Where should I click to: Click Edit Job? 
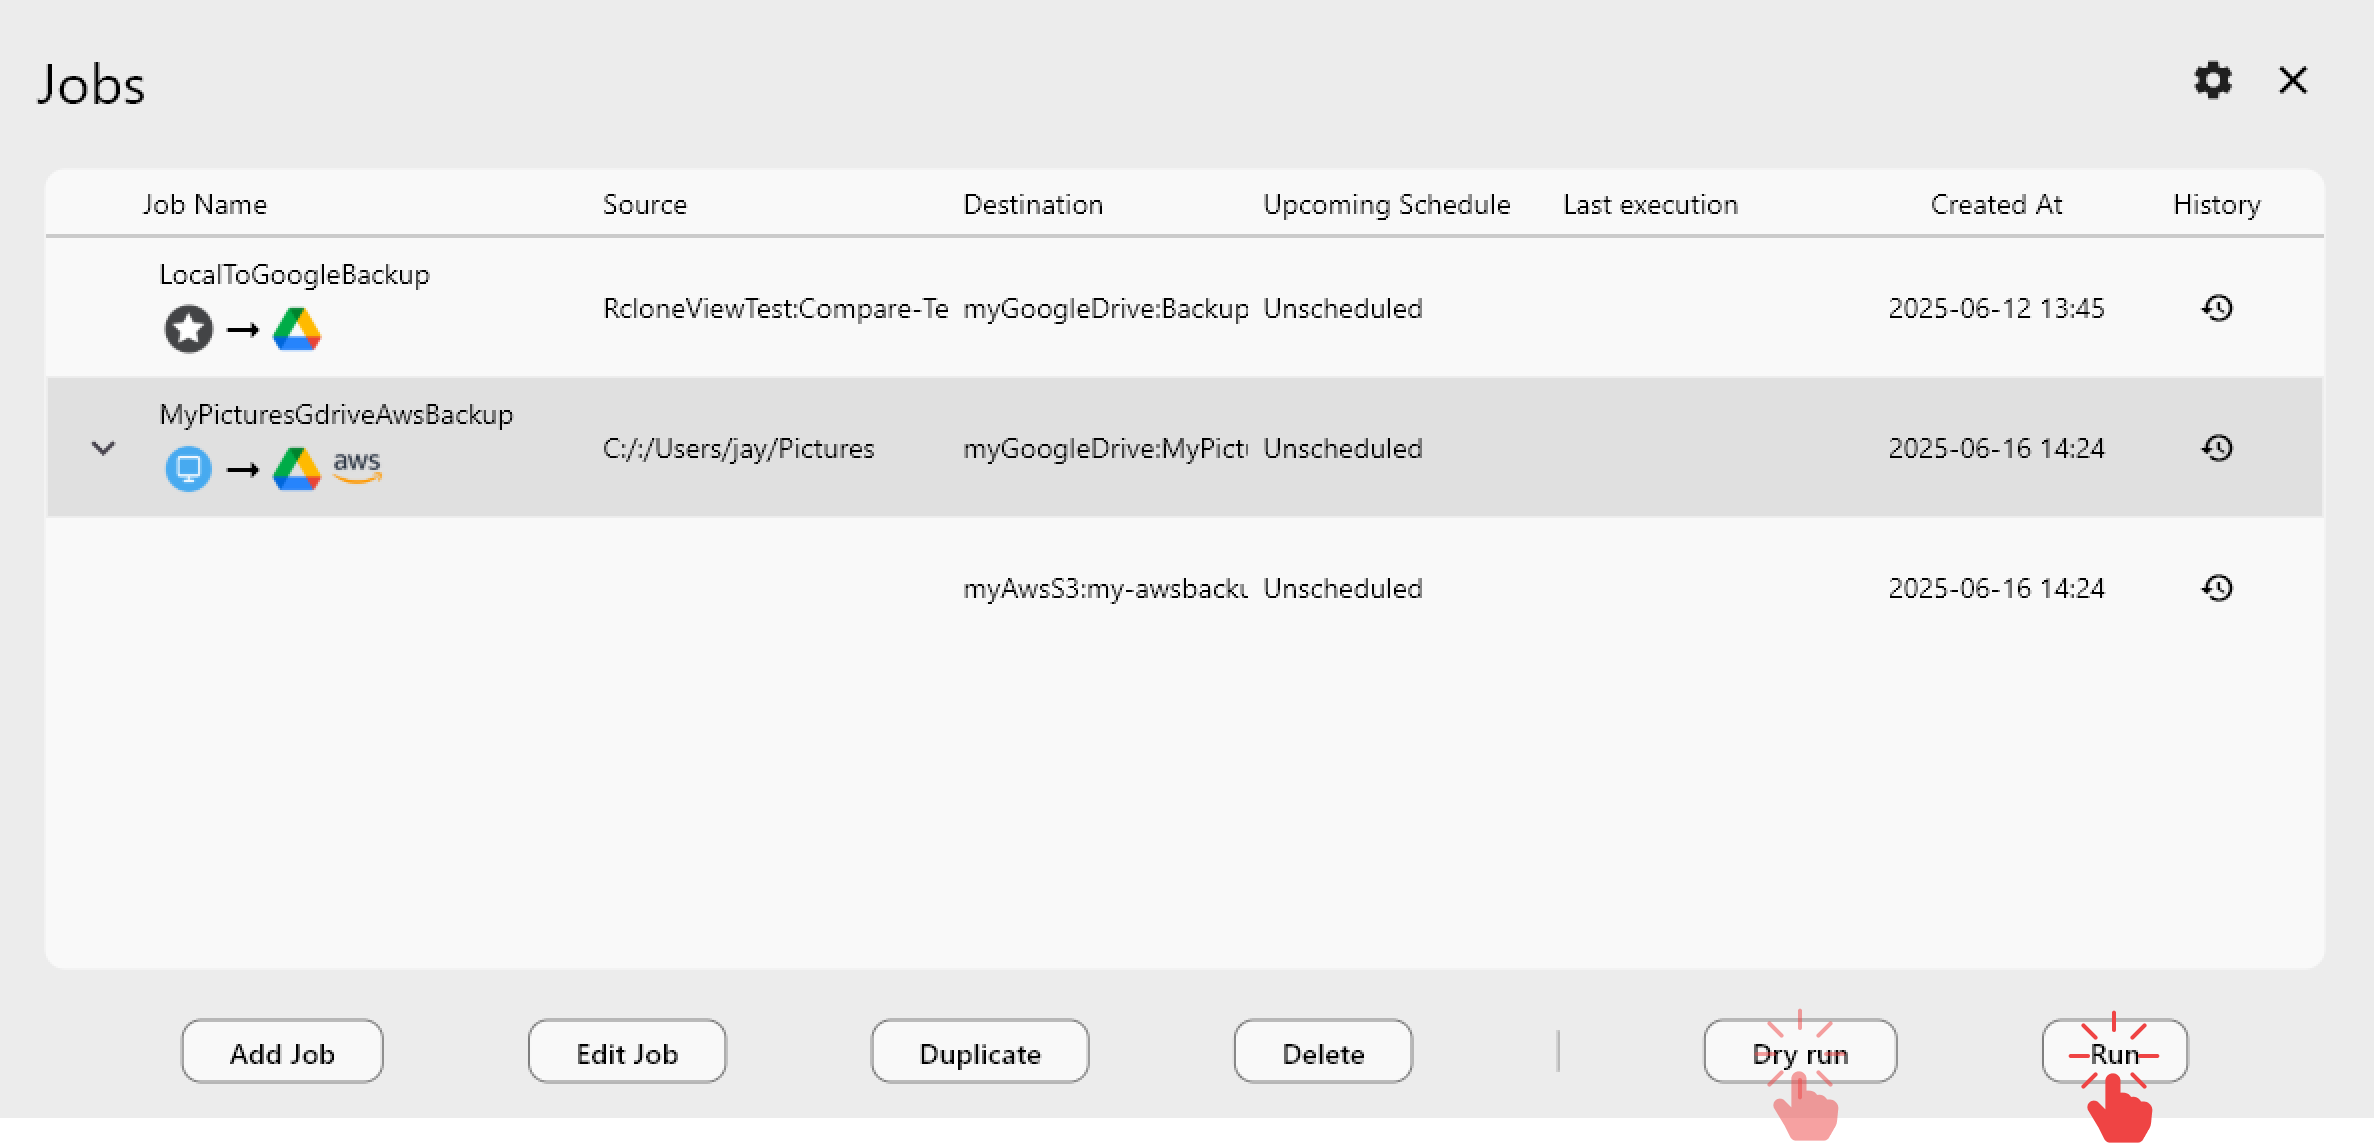pyautogui.click(x=626, y=1051)
